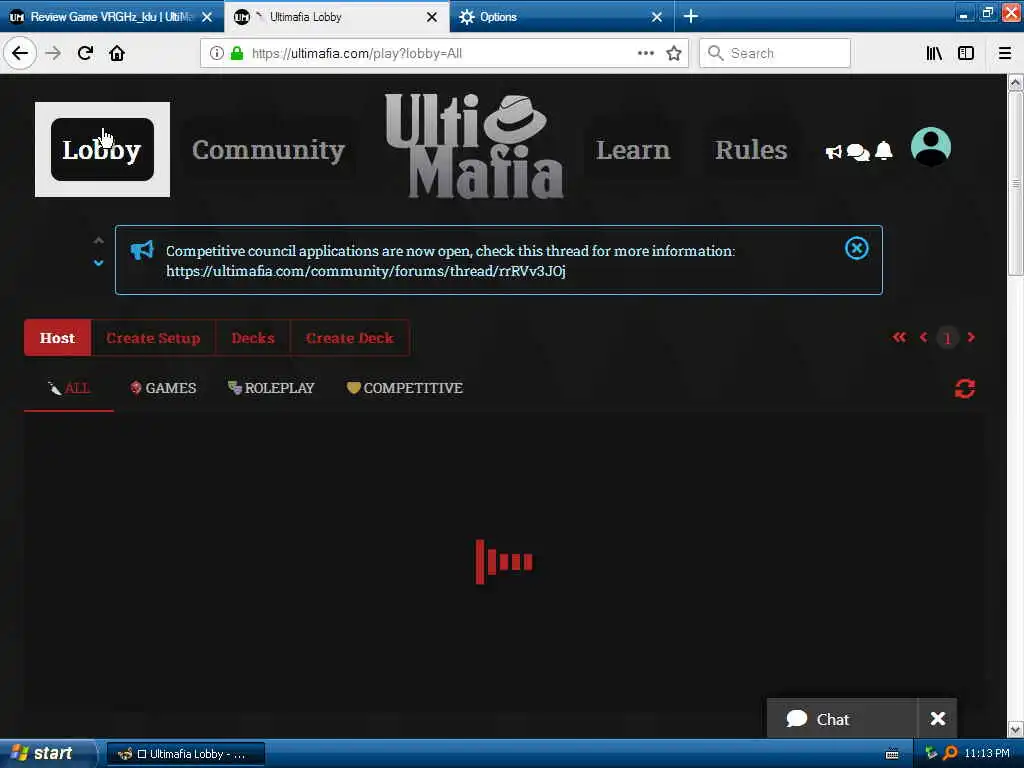Open the Windows start menu
1024x768 pixels.
48,754
